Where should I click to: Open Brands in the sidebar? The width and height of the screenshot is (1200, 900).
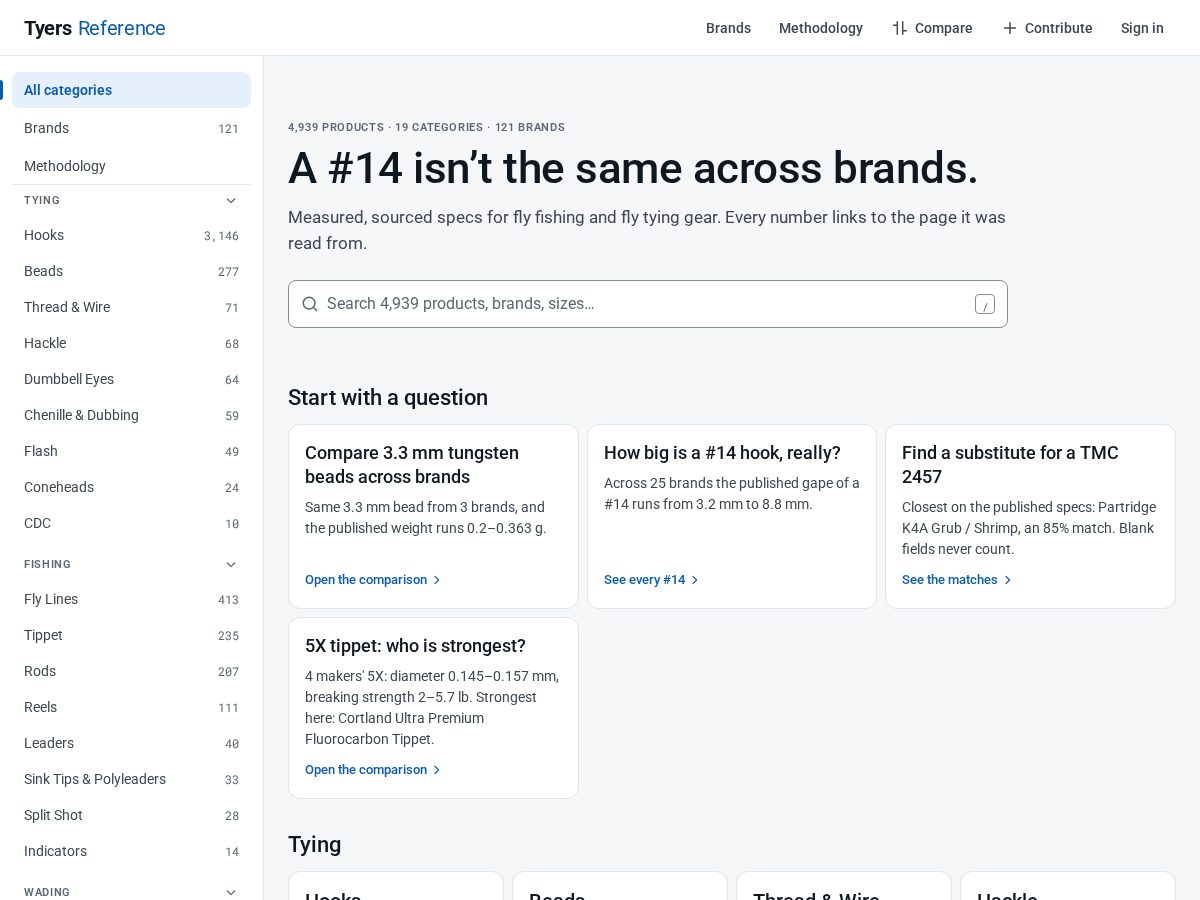tap(131, 128)
